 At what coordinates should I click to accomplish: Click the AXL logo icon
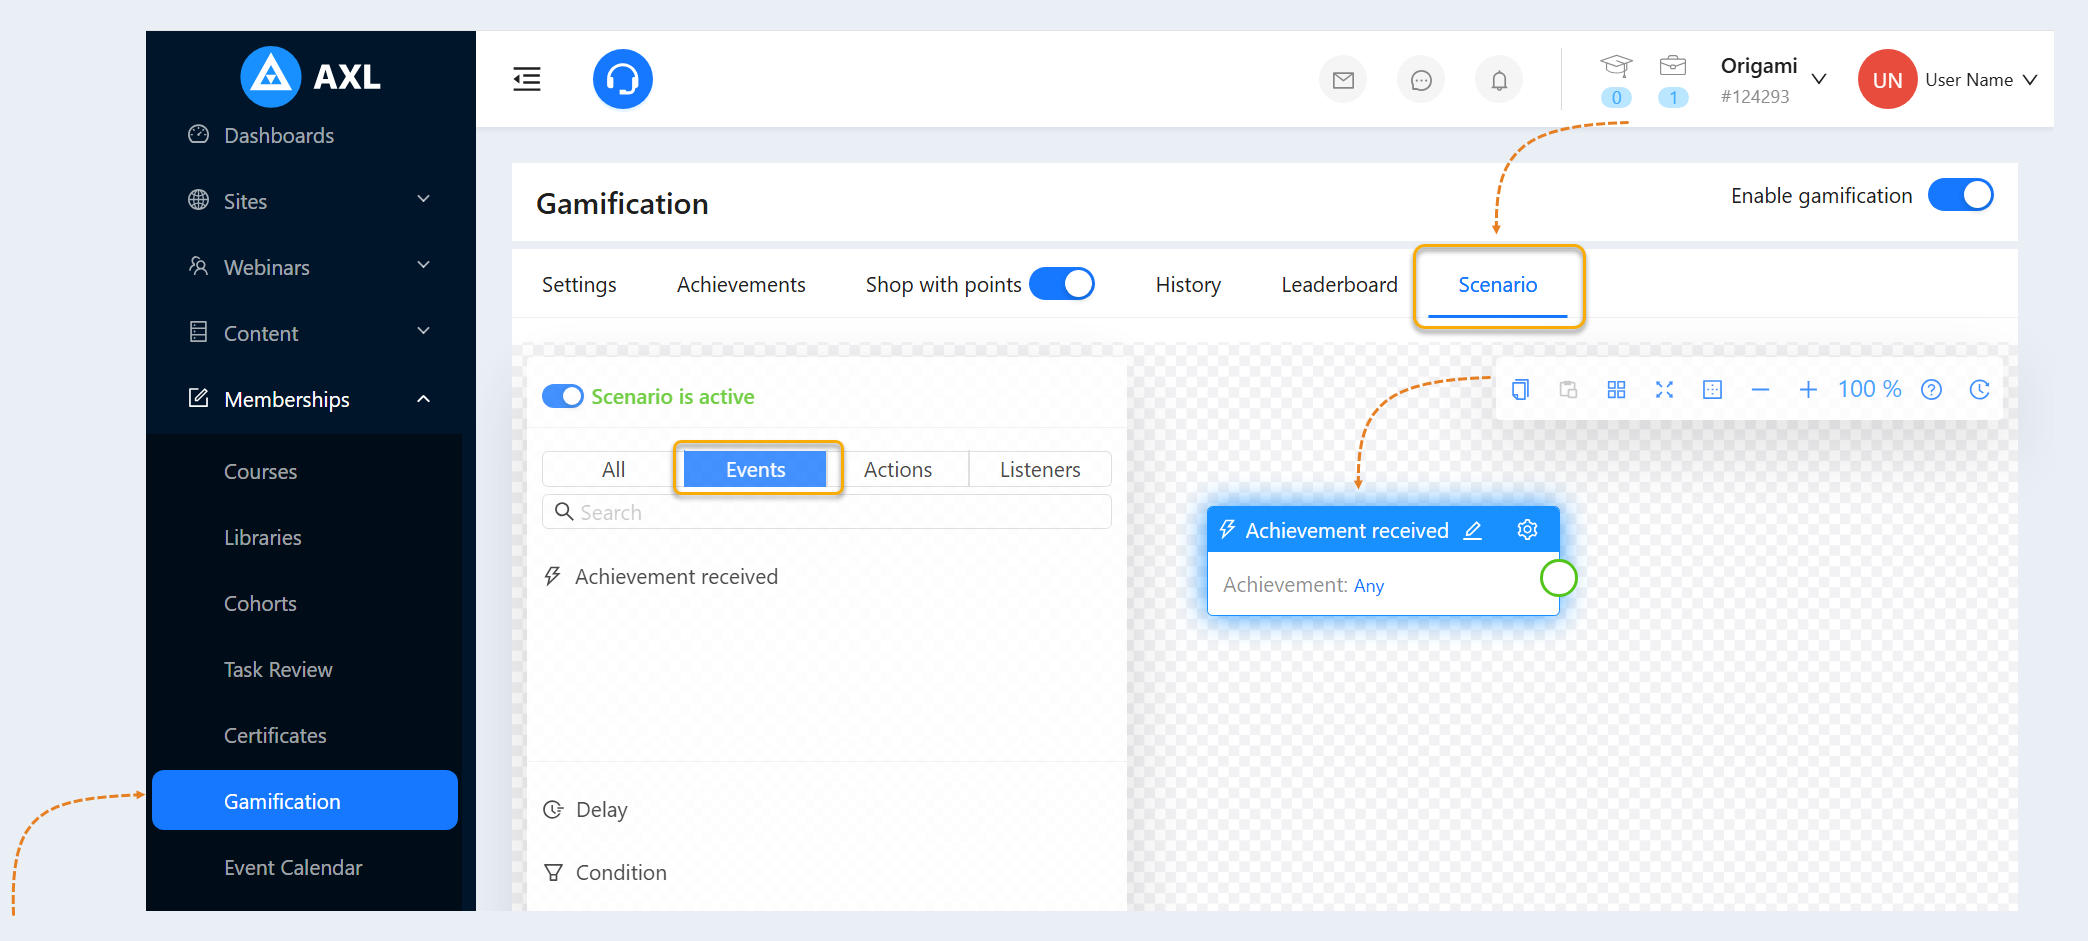point(271,77)
